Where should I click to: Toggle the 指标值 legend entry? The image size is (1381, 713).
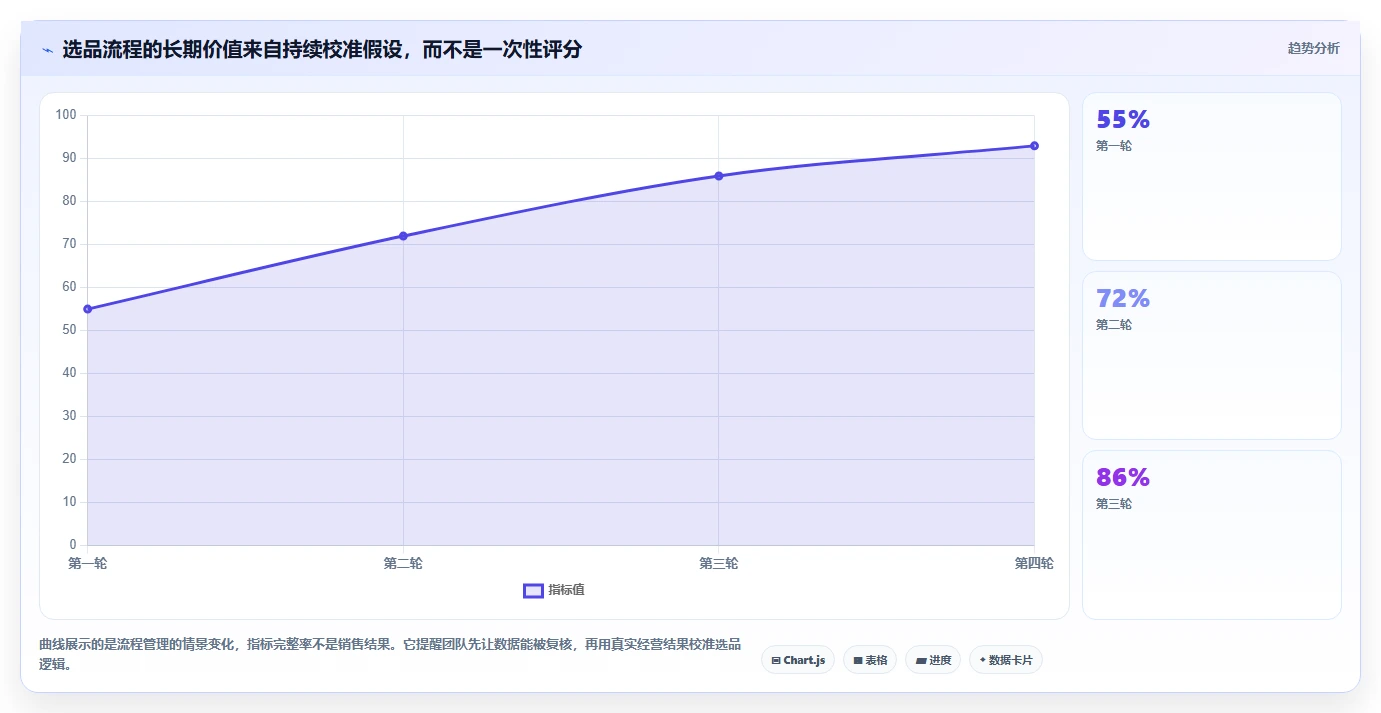click(554, 590)
